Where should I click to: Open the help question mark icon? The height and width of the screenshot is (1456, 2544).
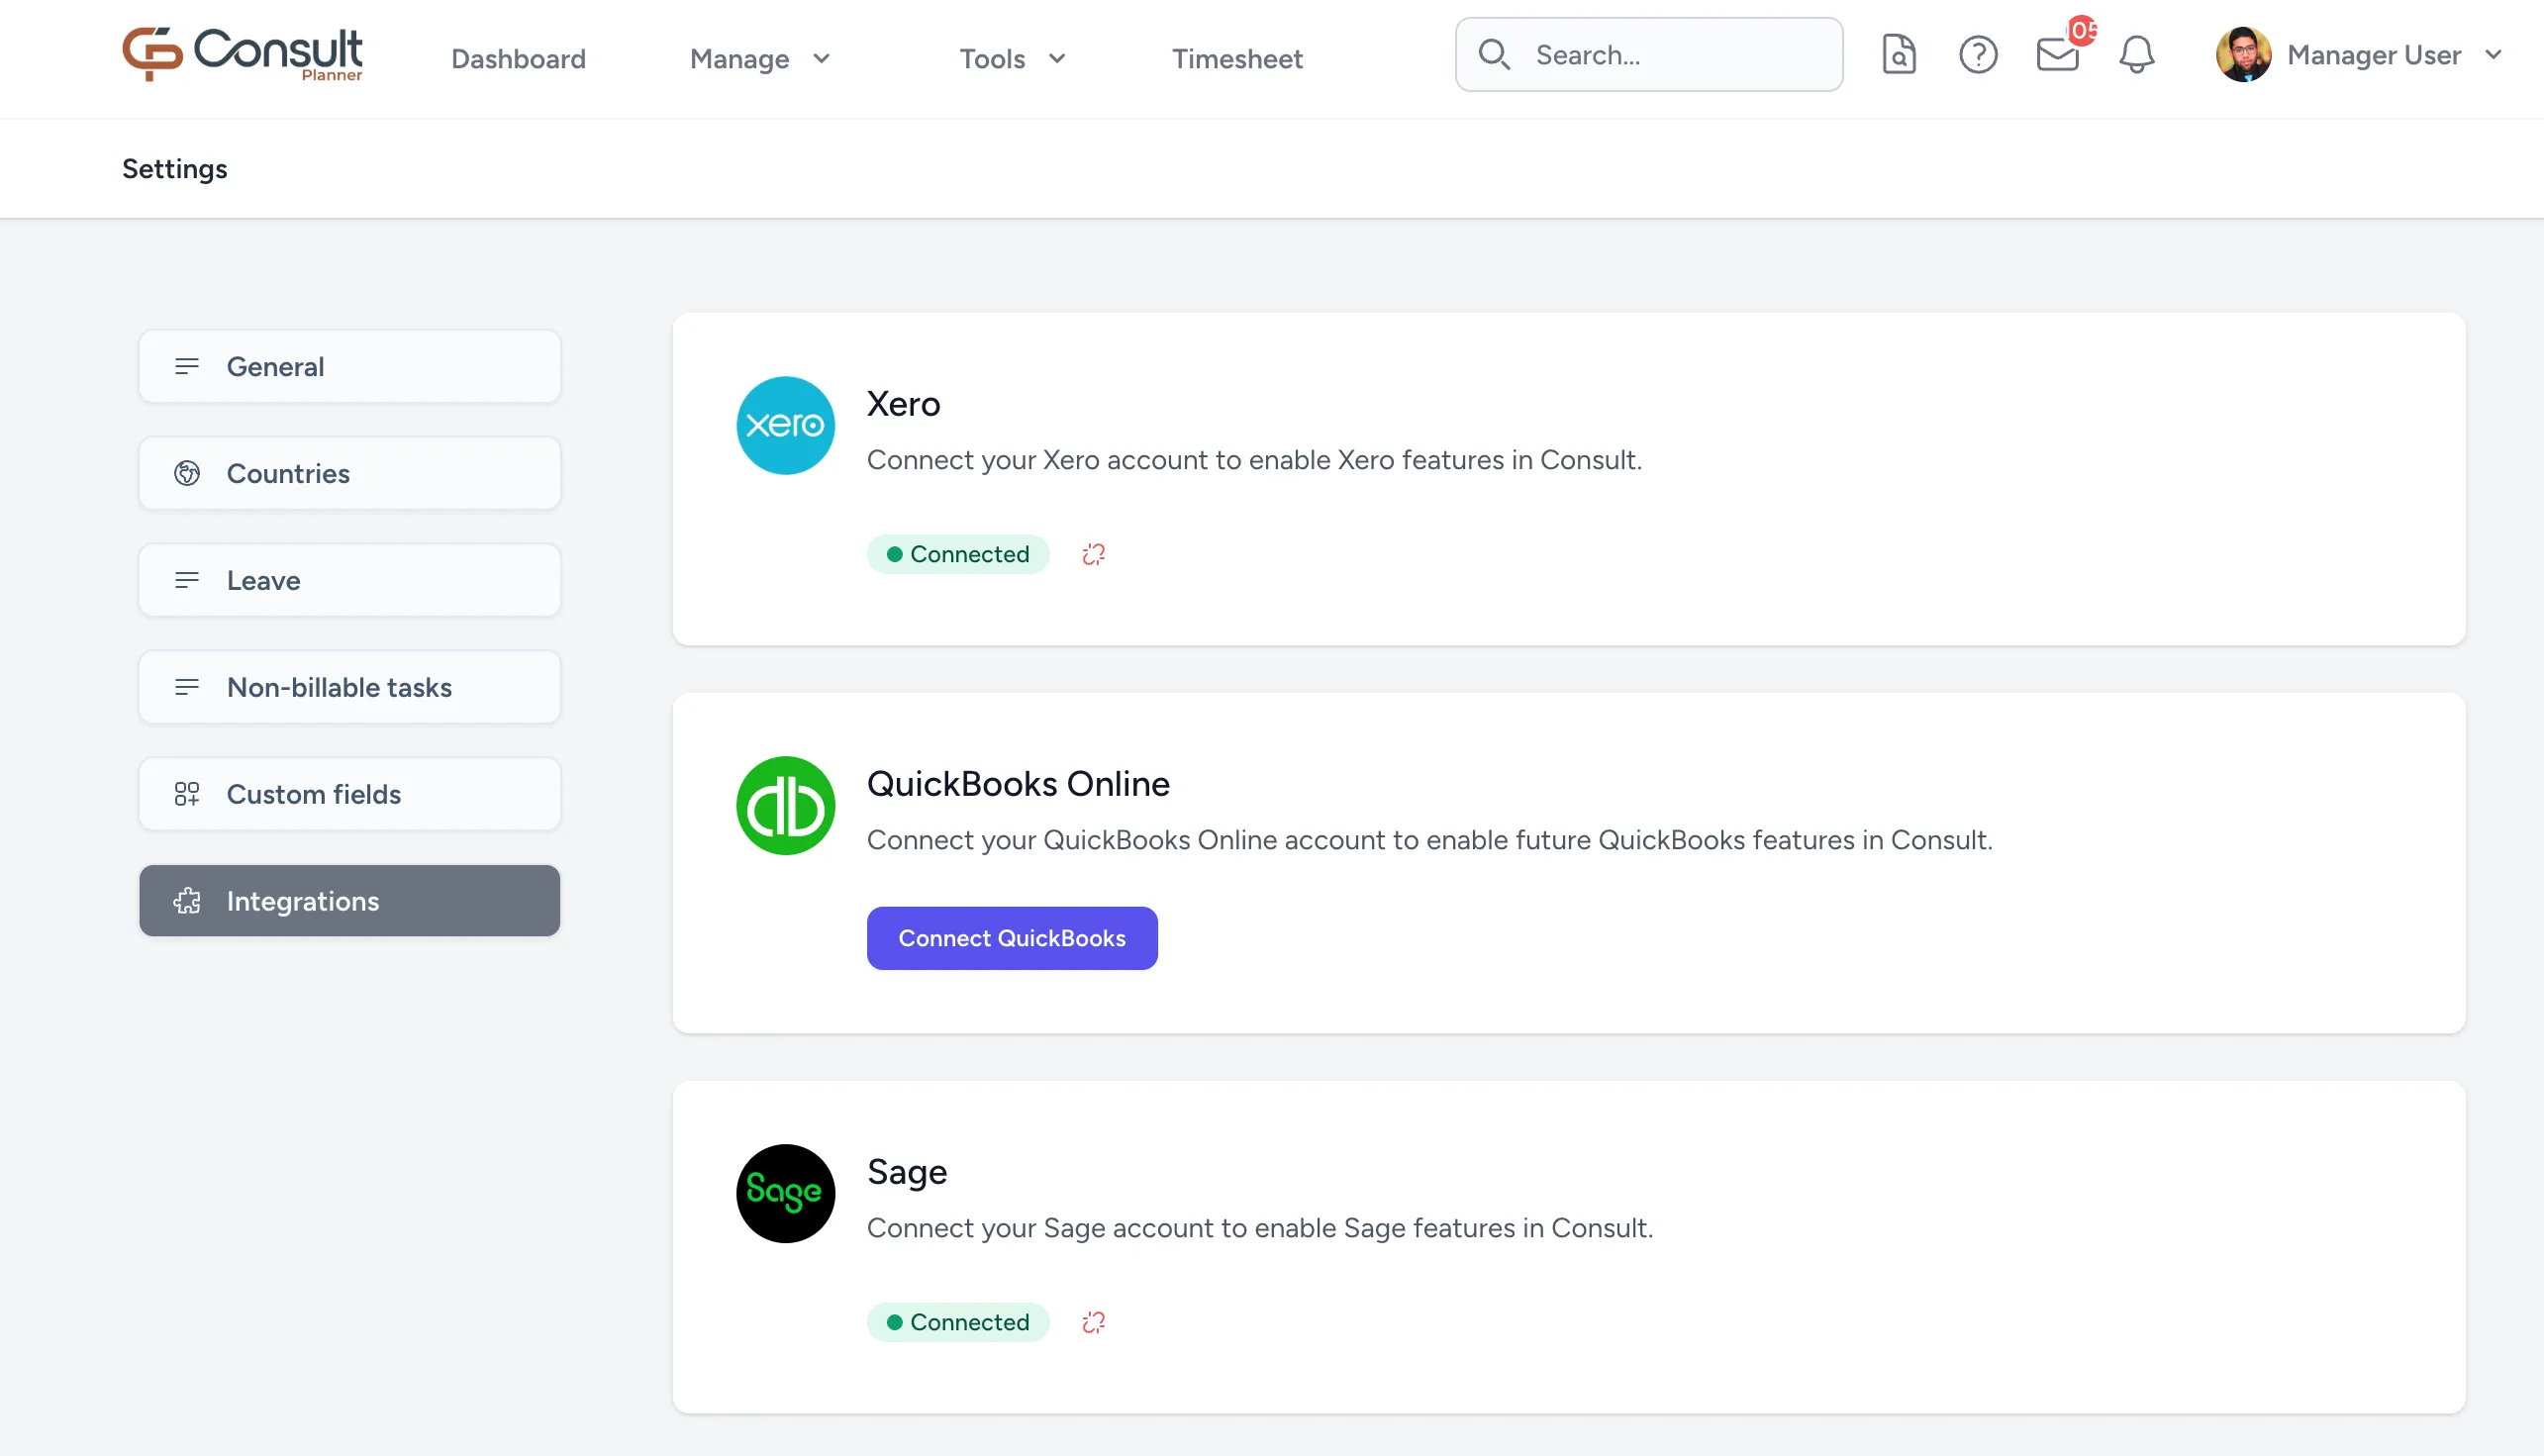tap(1978, 54)
